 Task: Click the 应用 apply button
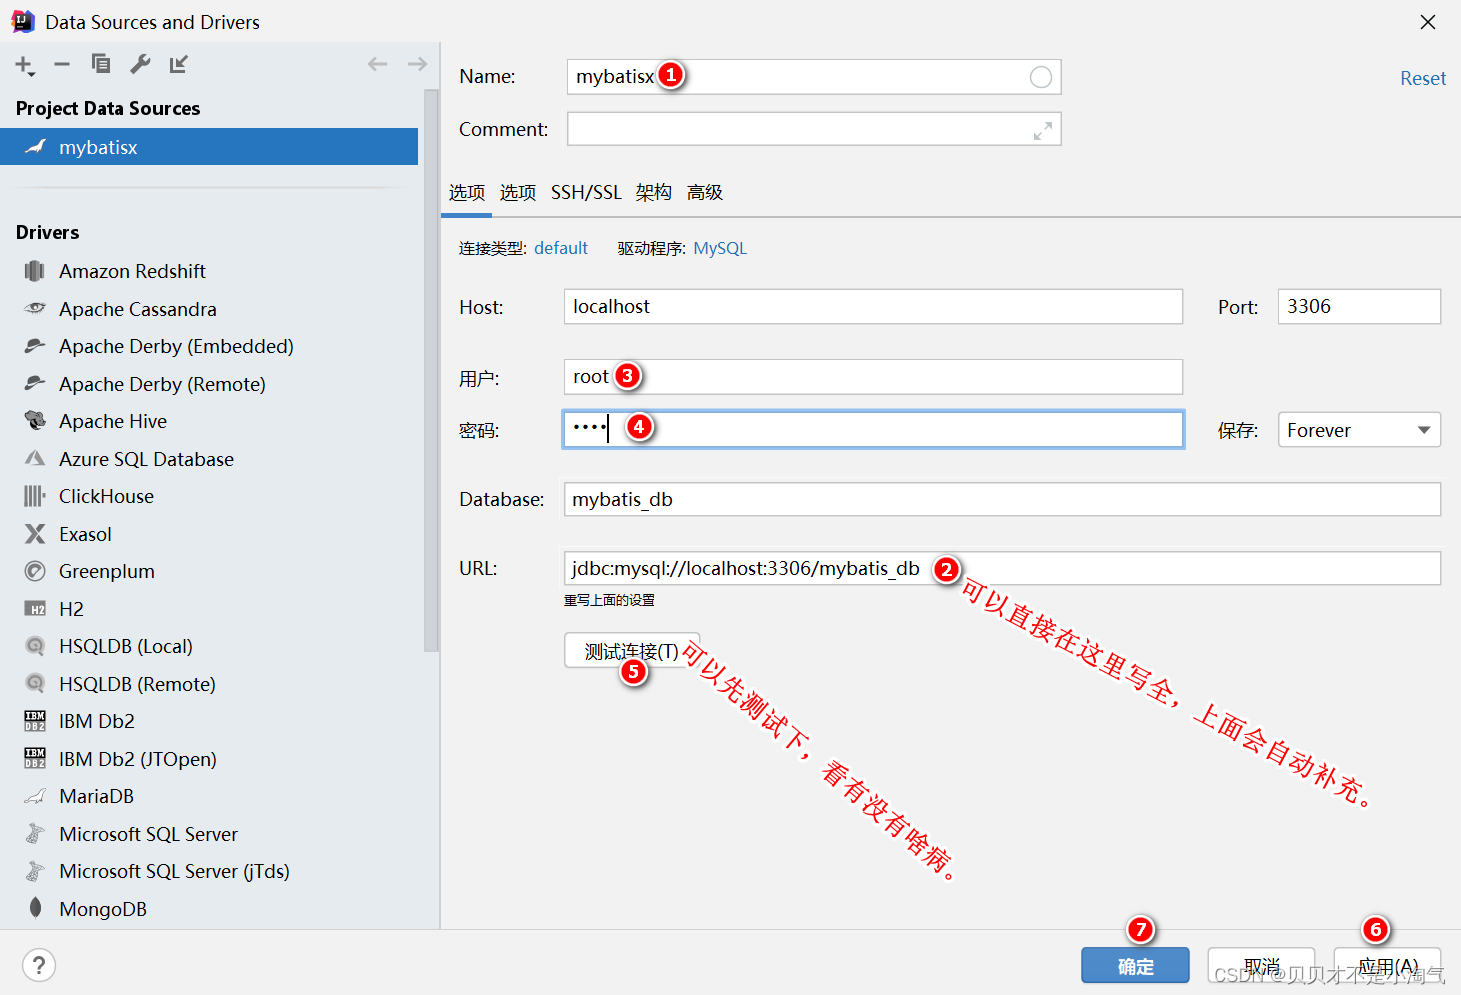[x=1388, y=966]
